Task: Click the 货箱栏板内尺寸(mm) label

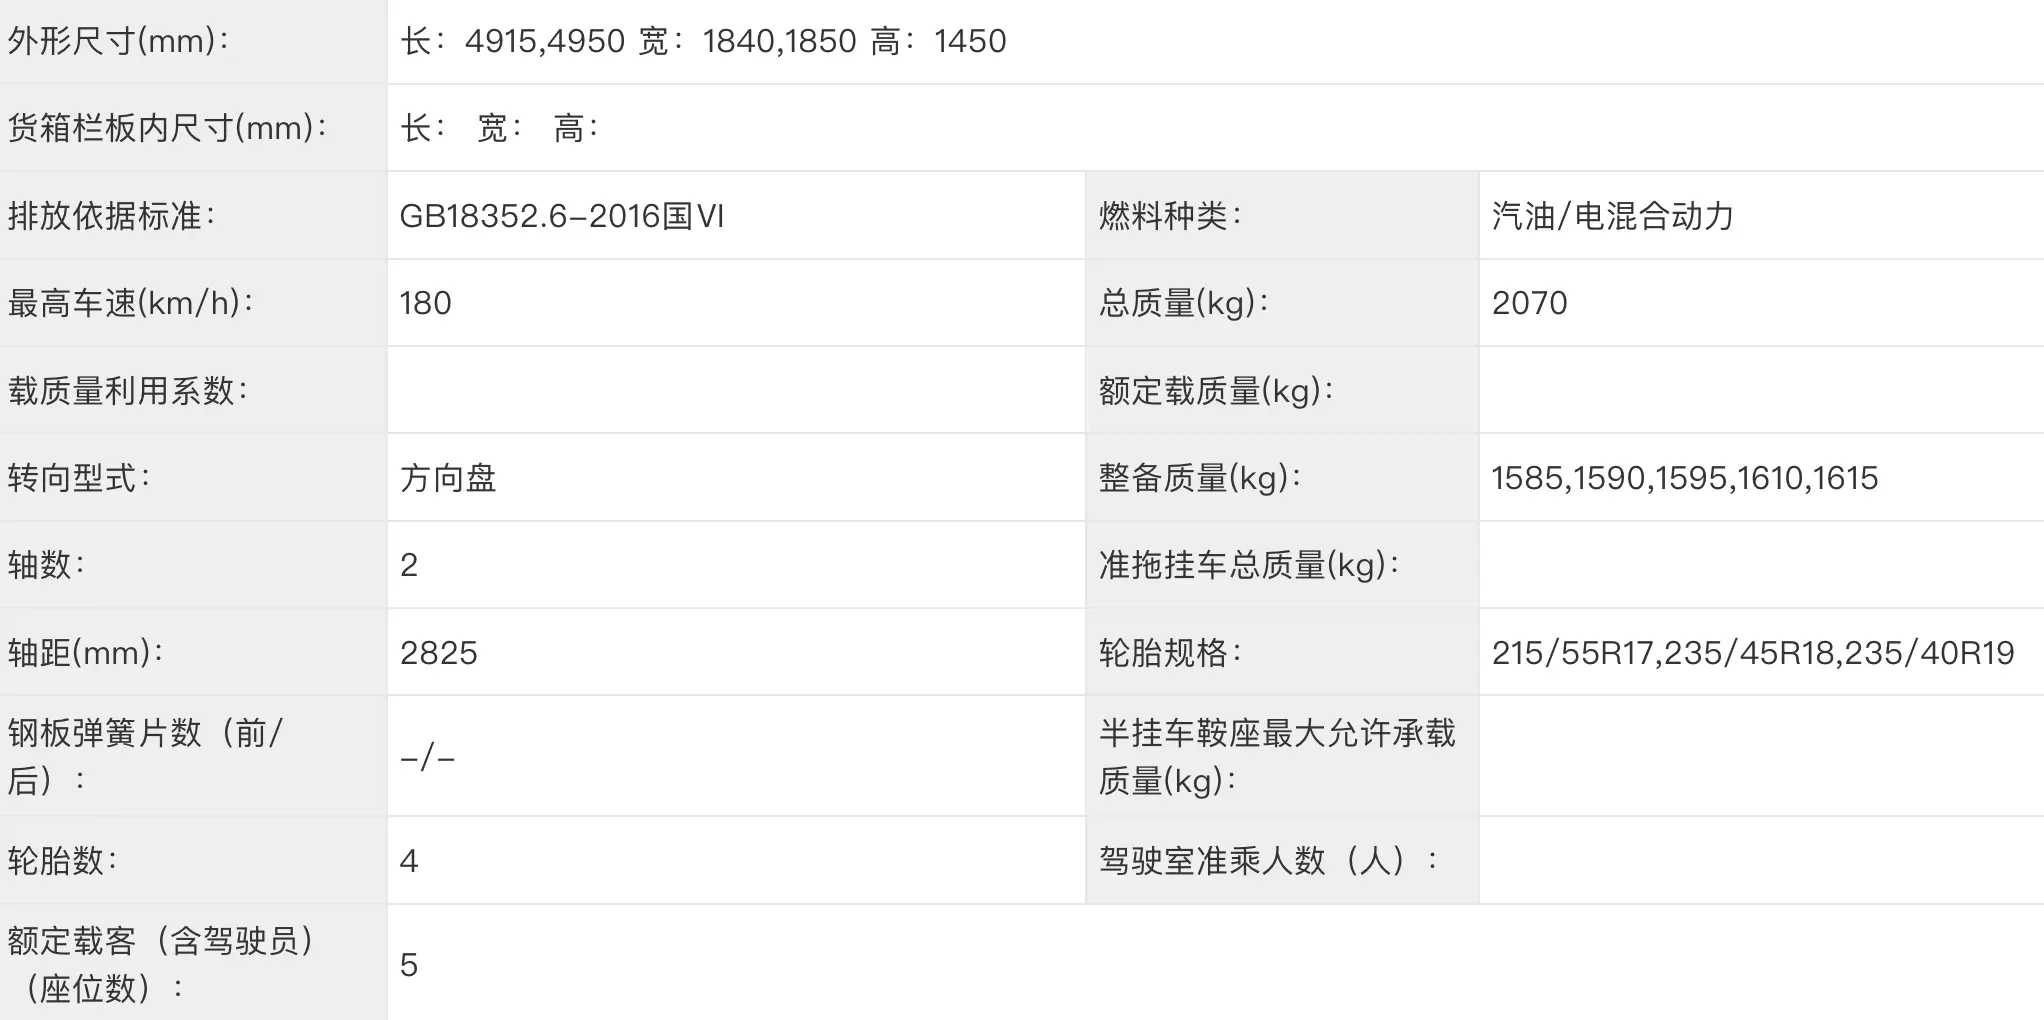Action: click(x=167, y=128)
